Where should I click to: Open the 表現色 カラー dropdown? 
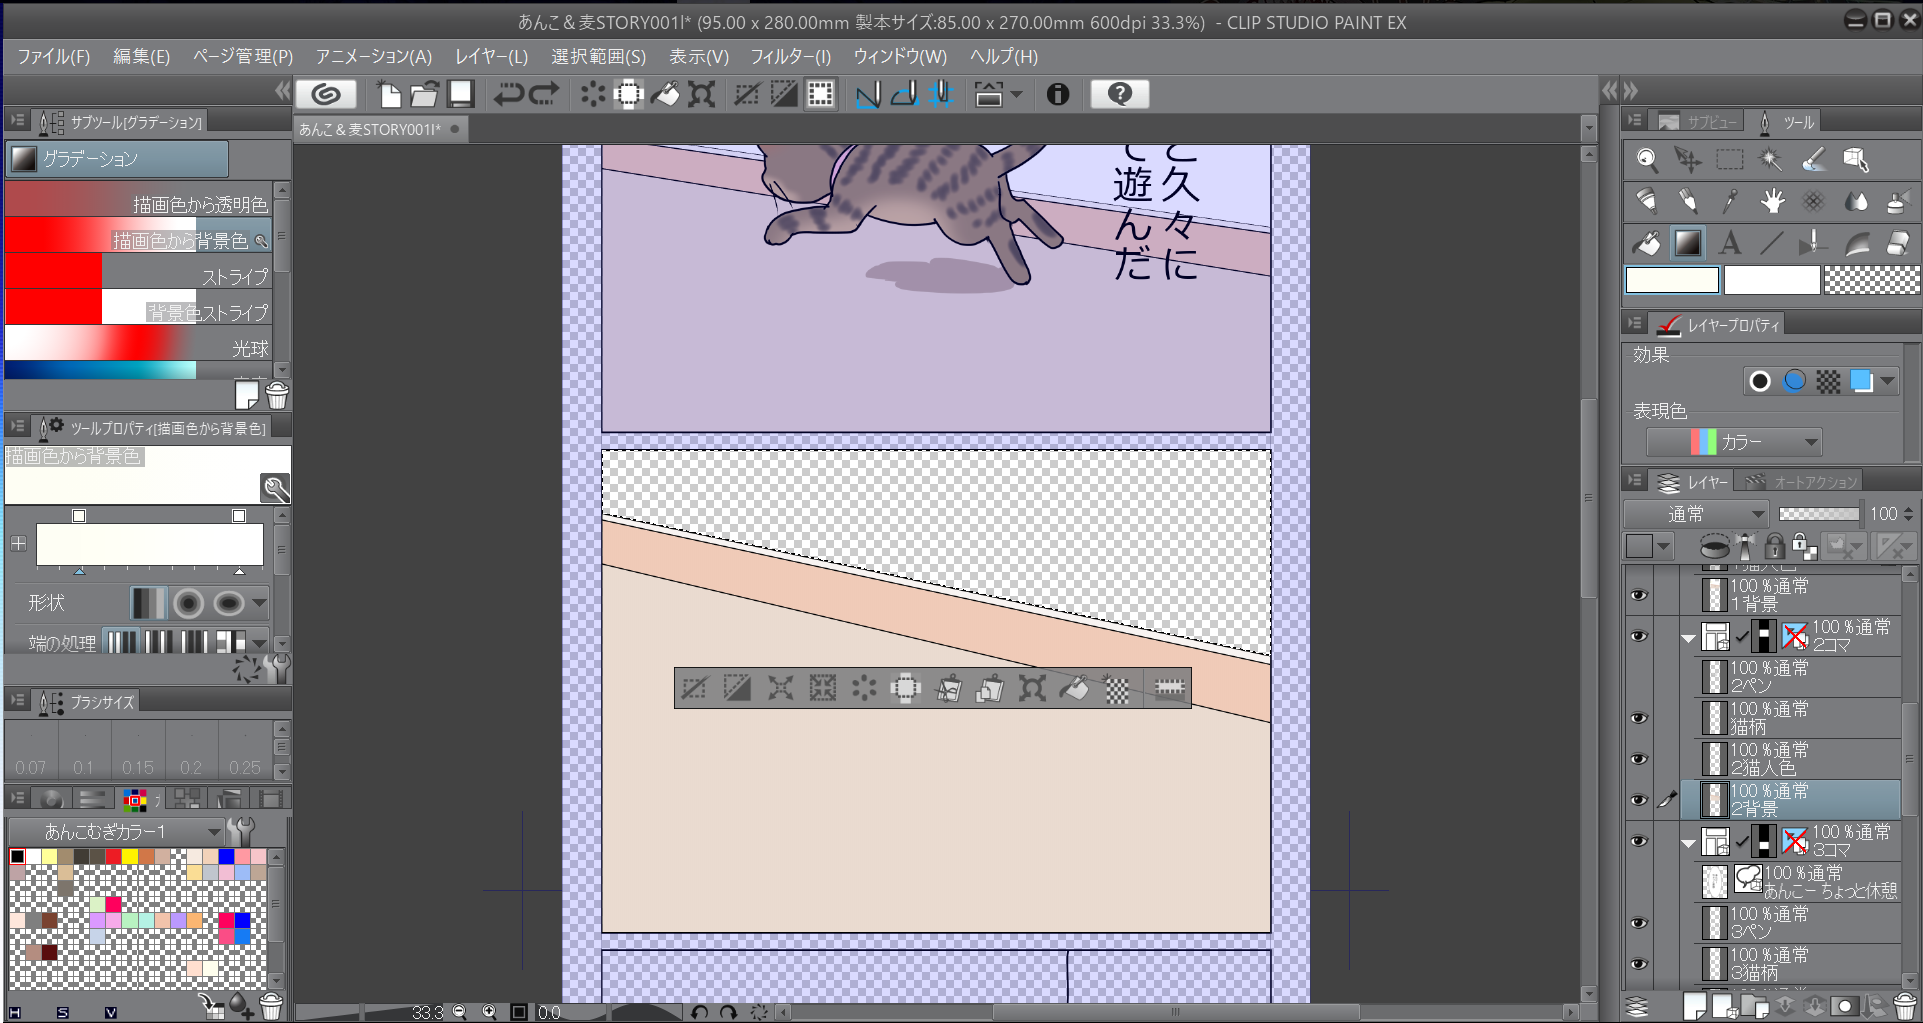pyautogui.click(x=1734, y=442)
